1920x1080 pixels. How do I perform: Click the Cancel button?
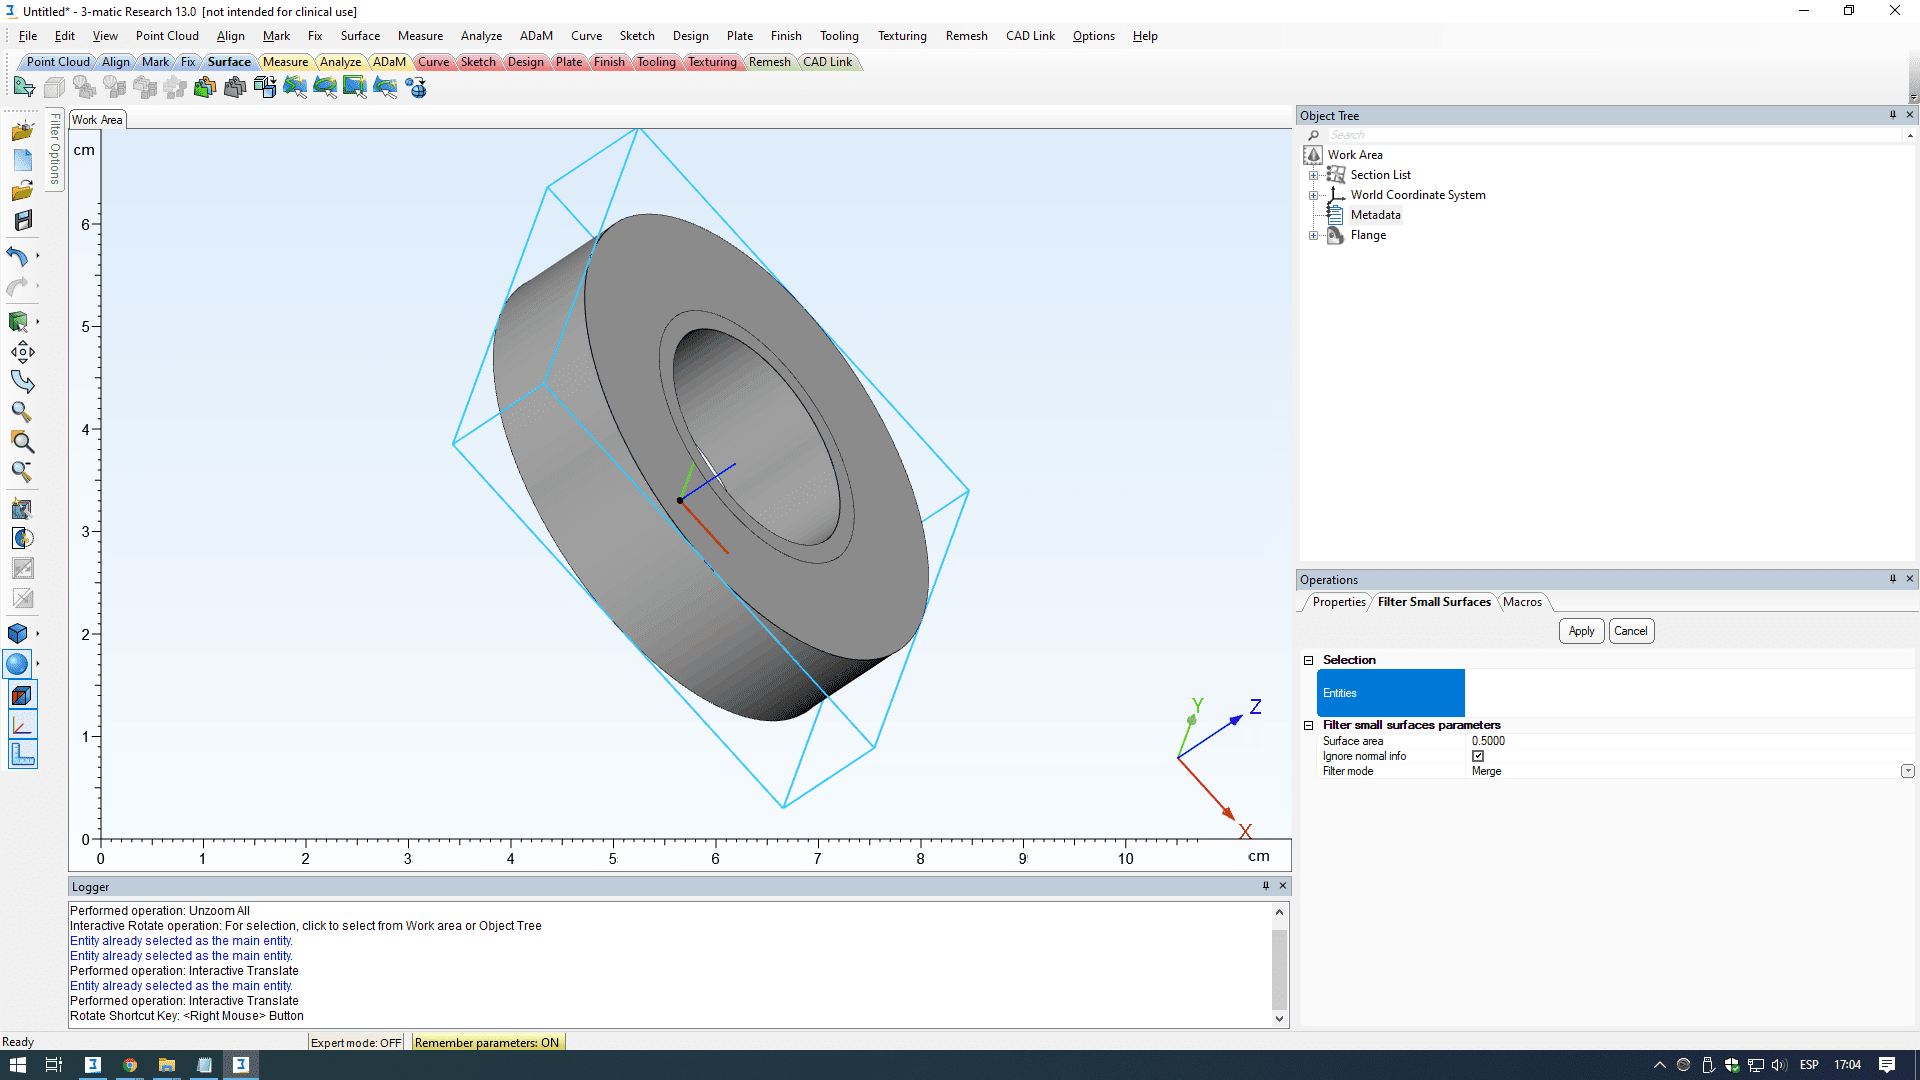pos(1630,631)
